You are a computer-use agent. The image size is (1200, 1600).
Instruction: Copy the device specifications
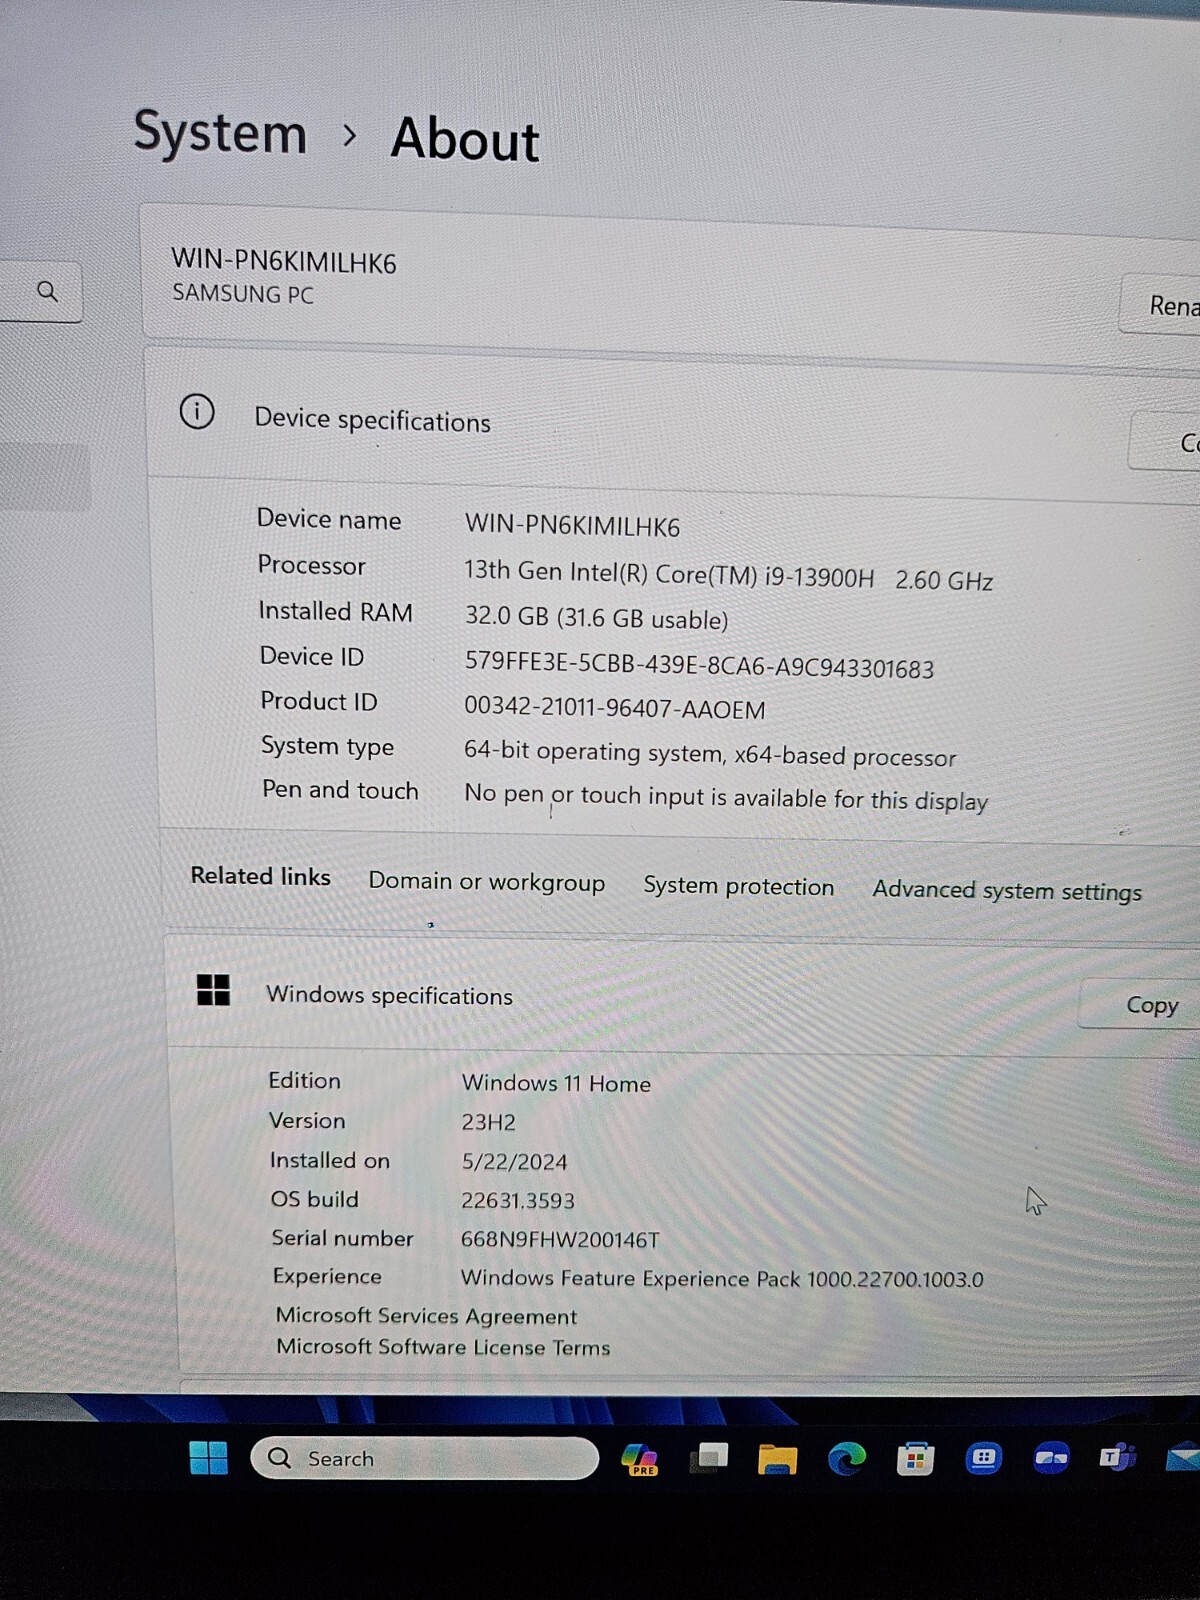(1165, 442)
